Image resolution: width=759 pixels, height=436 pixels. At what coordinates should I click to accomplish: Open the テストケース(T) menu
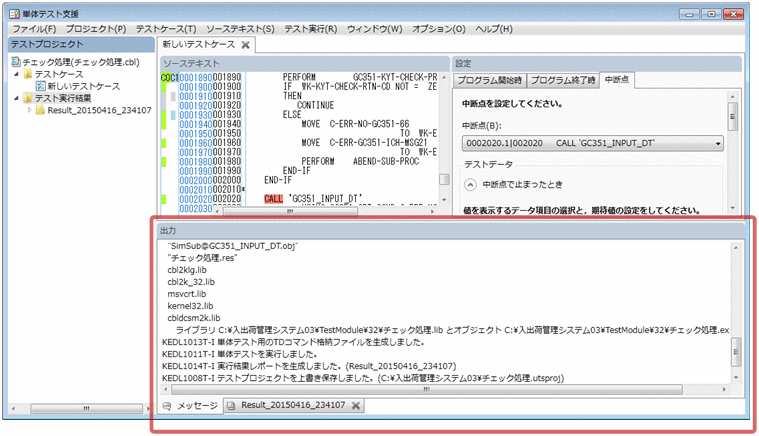pyautogui.click(x=166, y=29)
